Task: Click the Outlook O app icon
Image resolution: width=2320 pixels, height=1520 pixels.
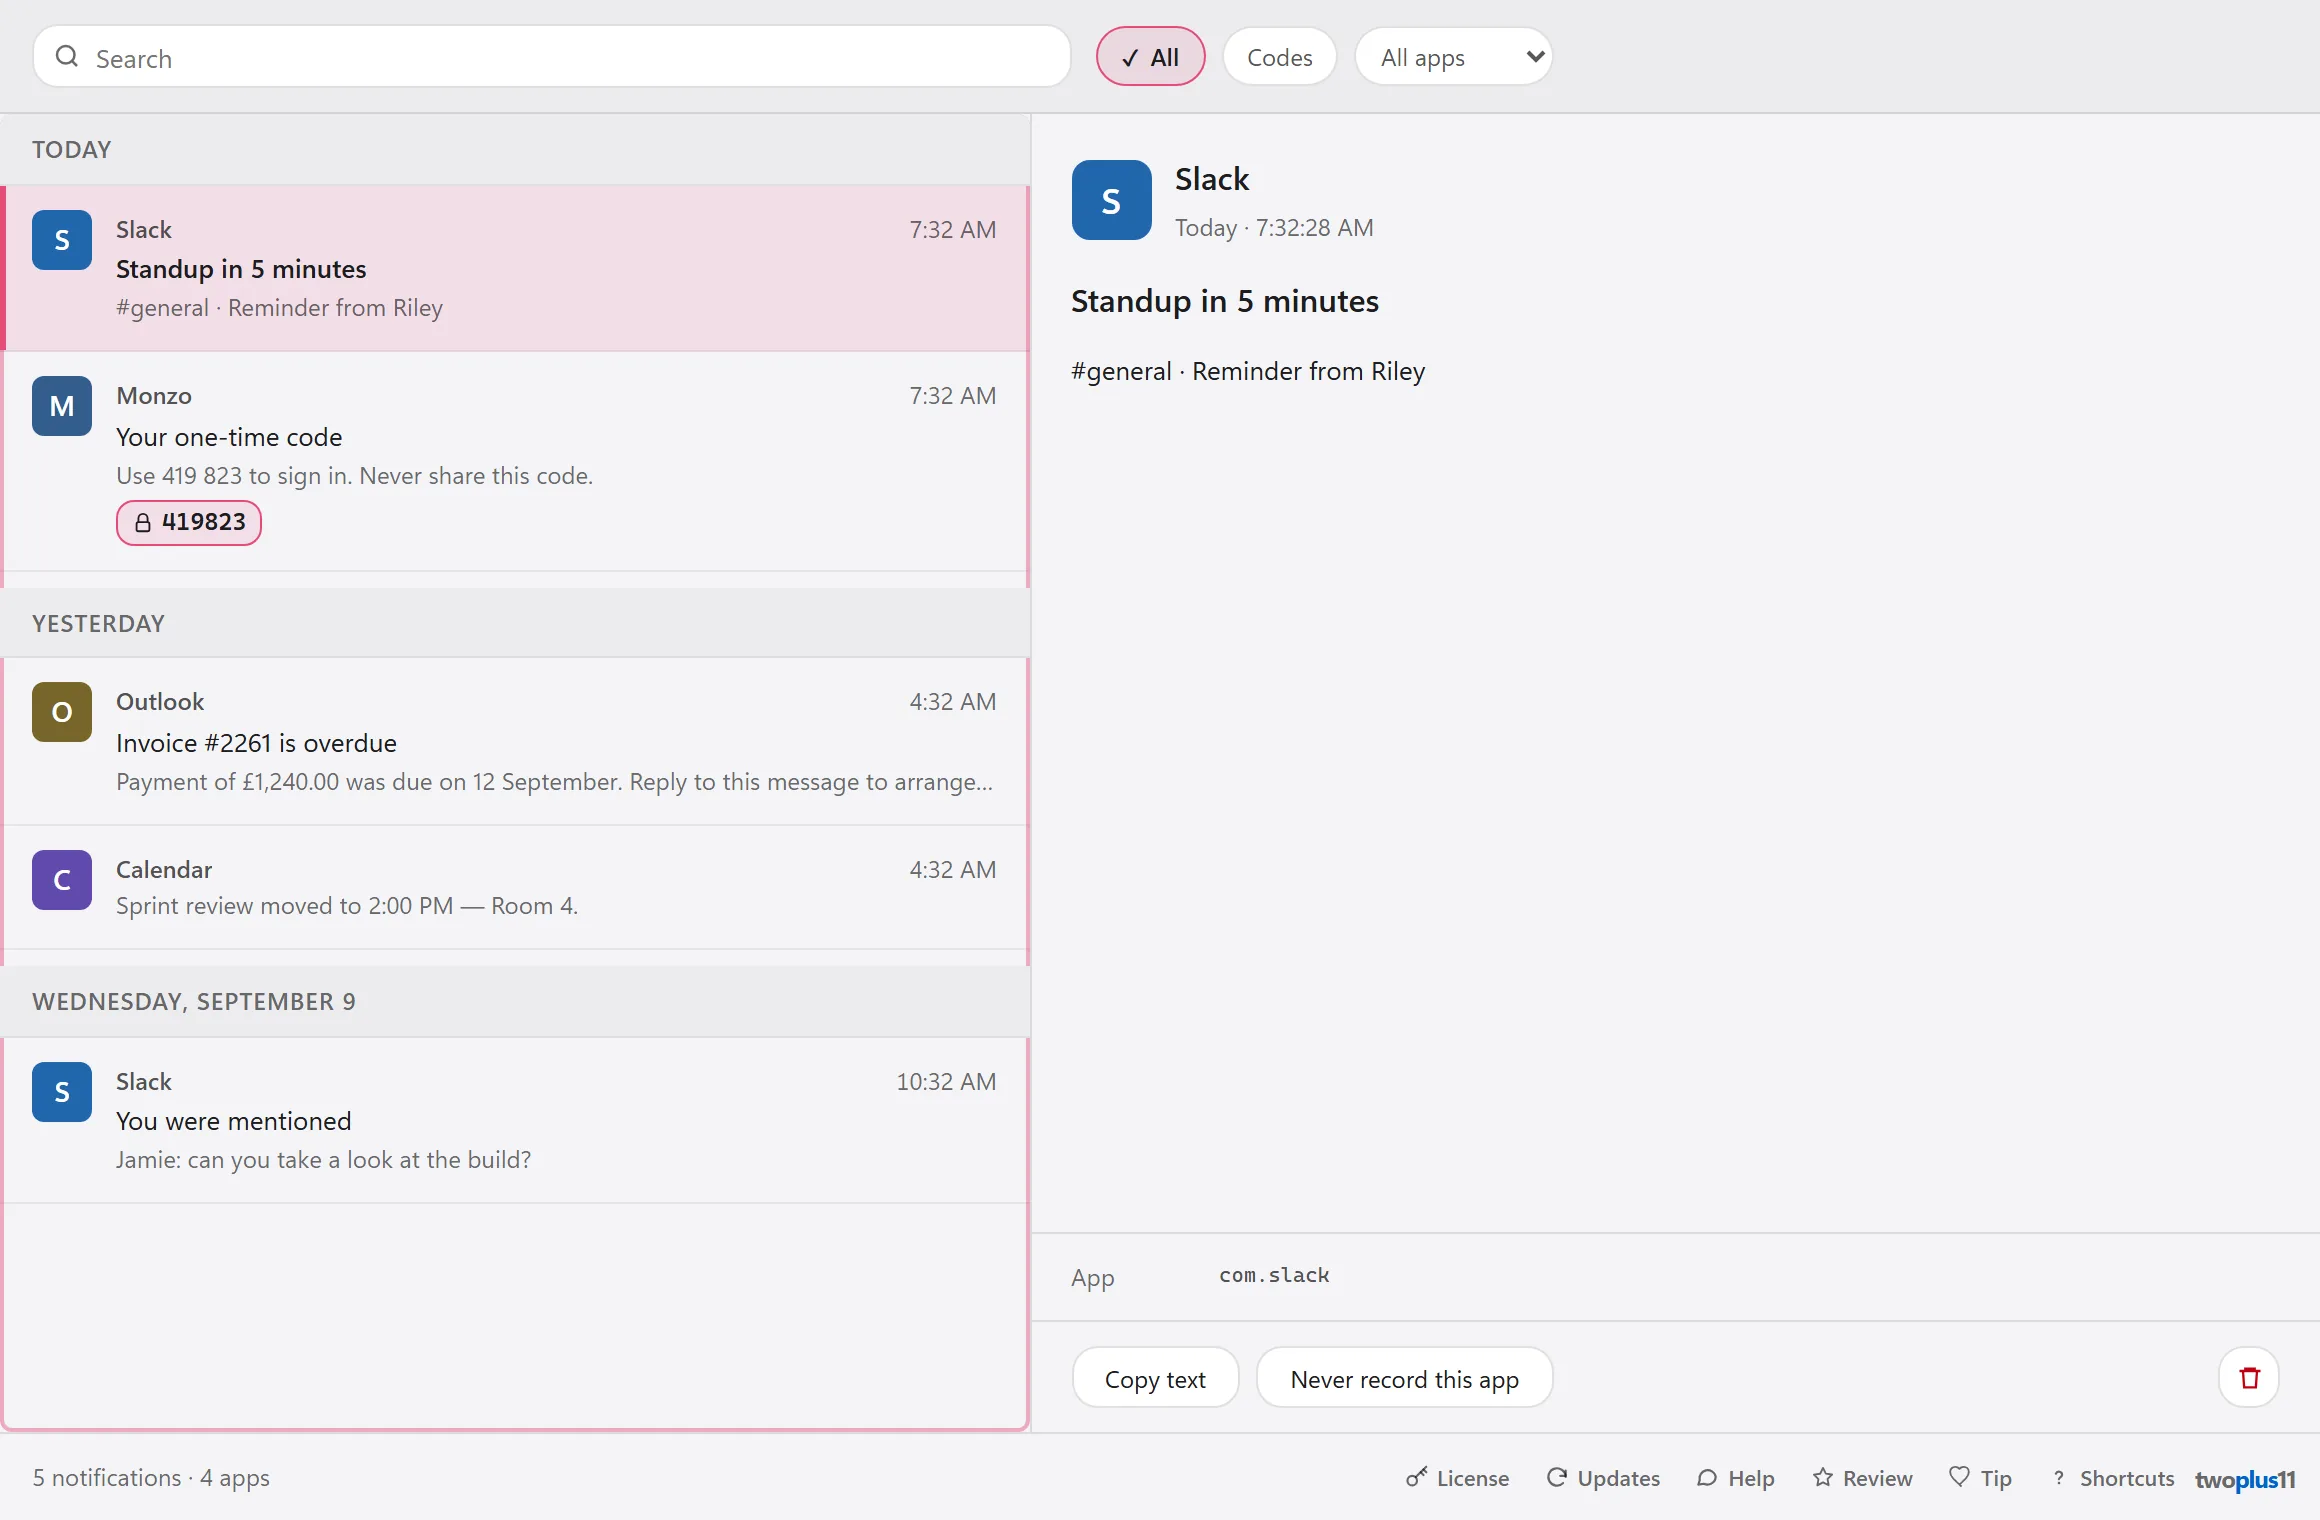Action: (x=62, y=712)
